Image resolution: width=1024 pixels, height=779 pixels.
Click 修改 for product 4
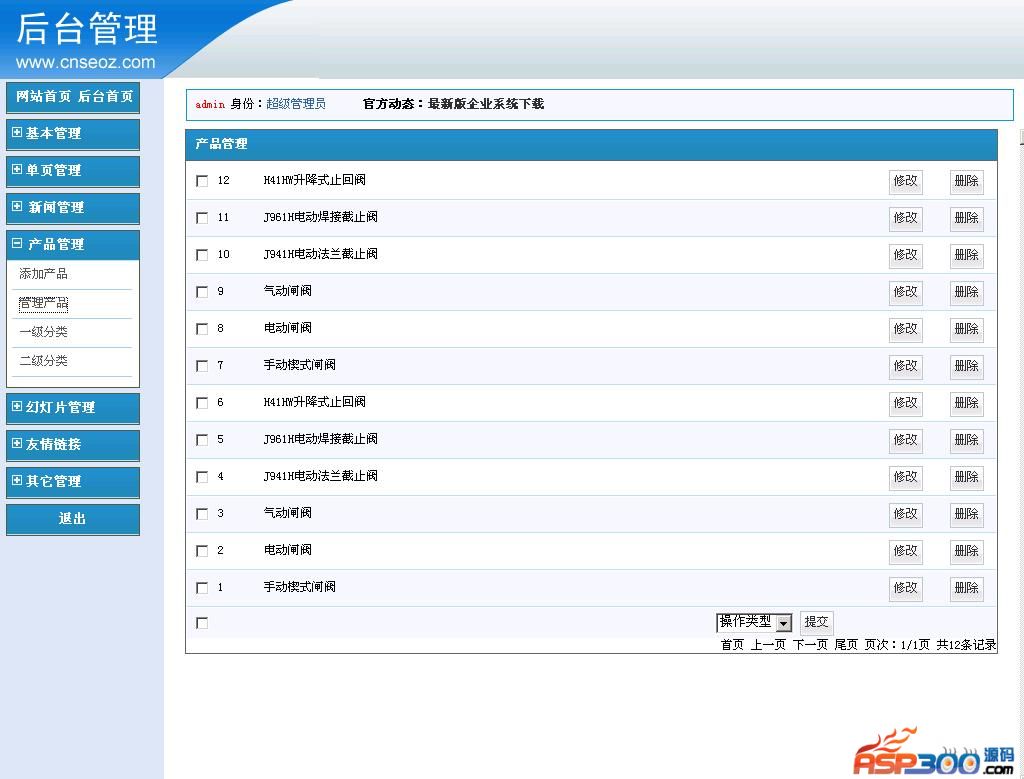point(906,477)
